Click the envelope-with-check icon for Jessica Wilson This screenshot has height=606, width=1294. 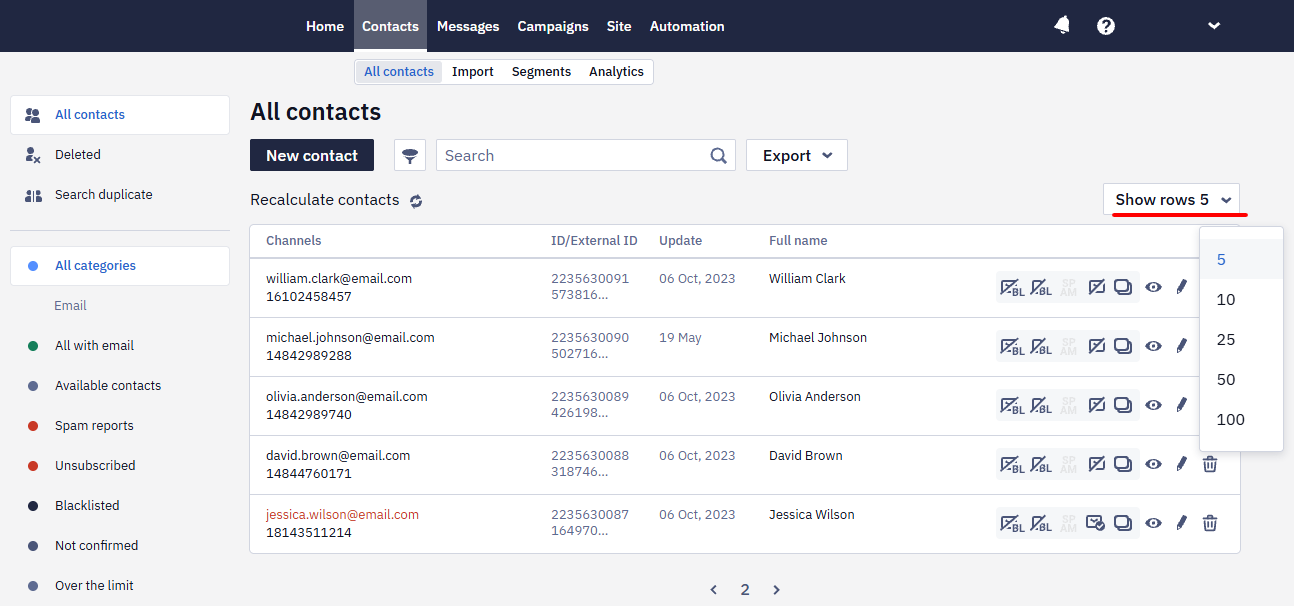point(1096,523)
